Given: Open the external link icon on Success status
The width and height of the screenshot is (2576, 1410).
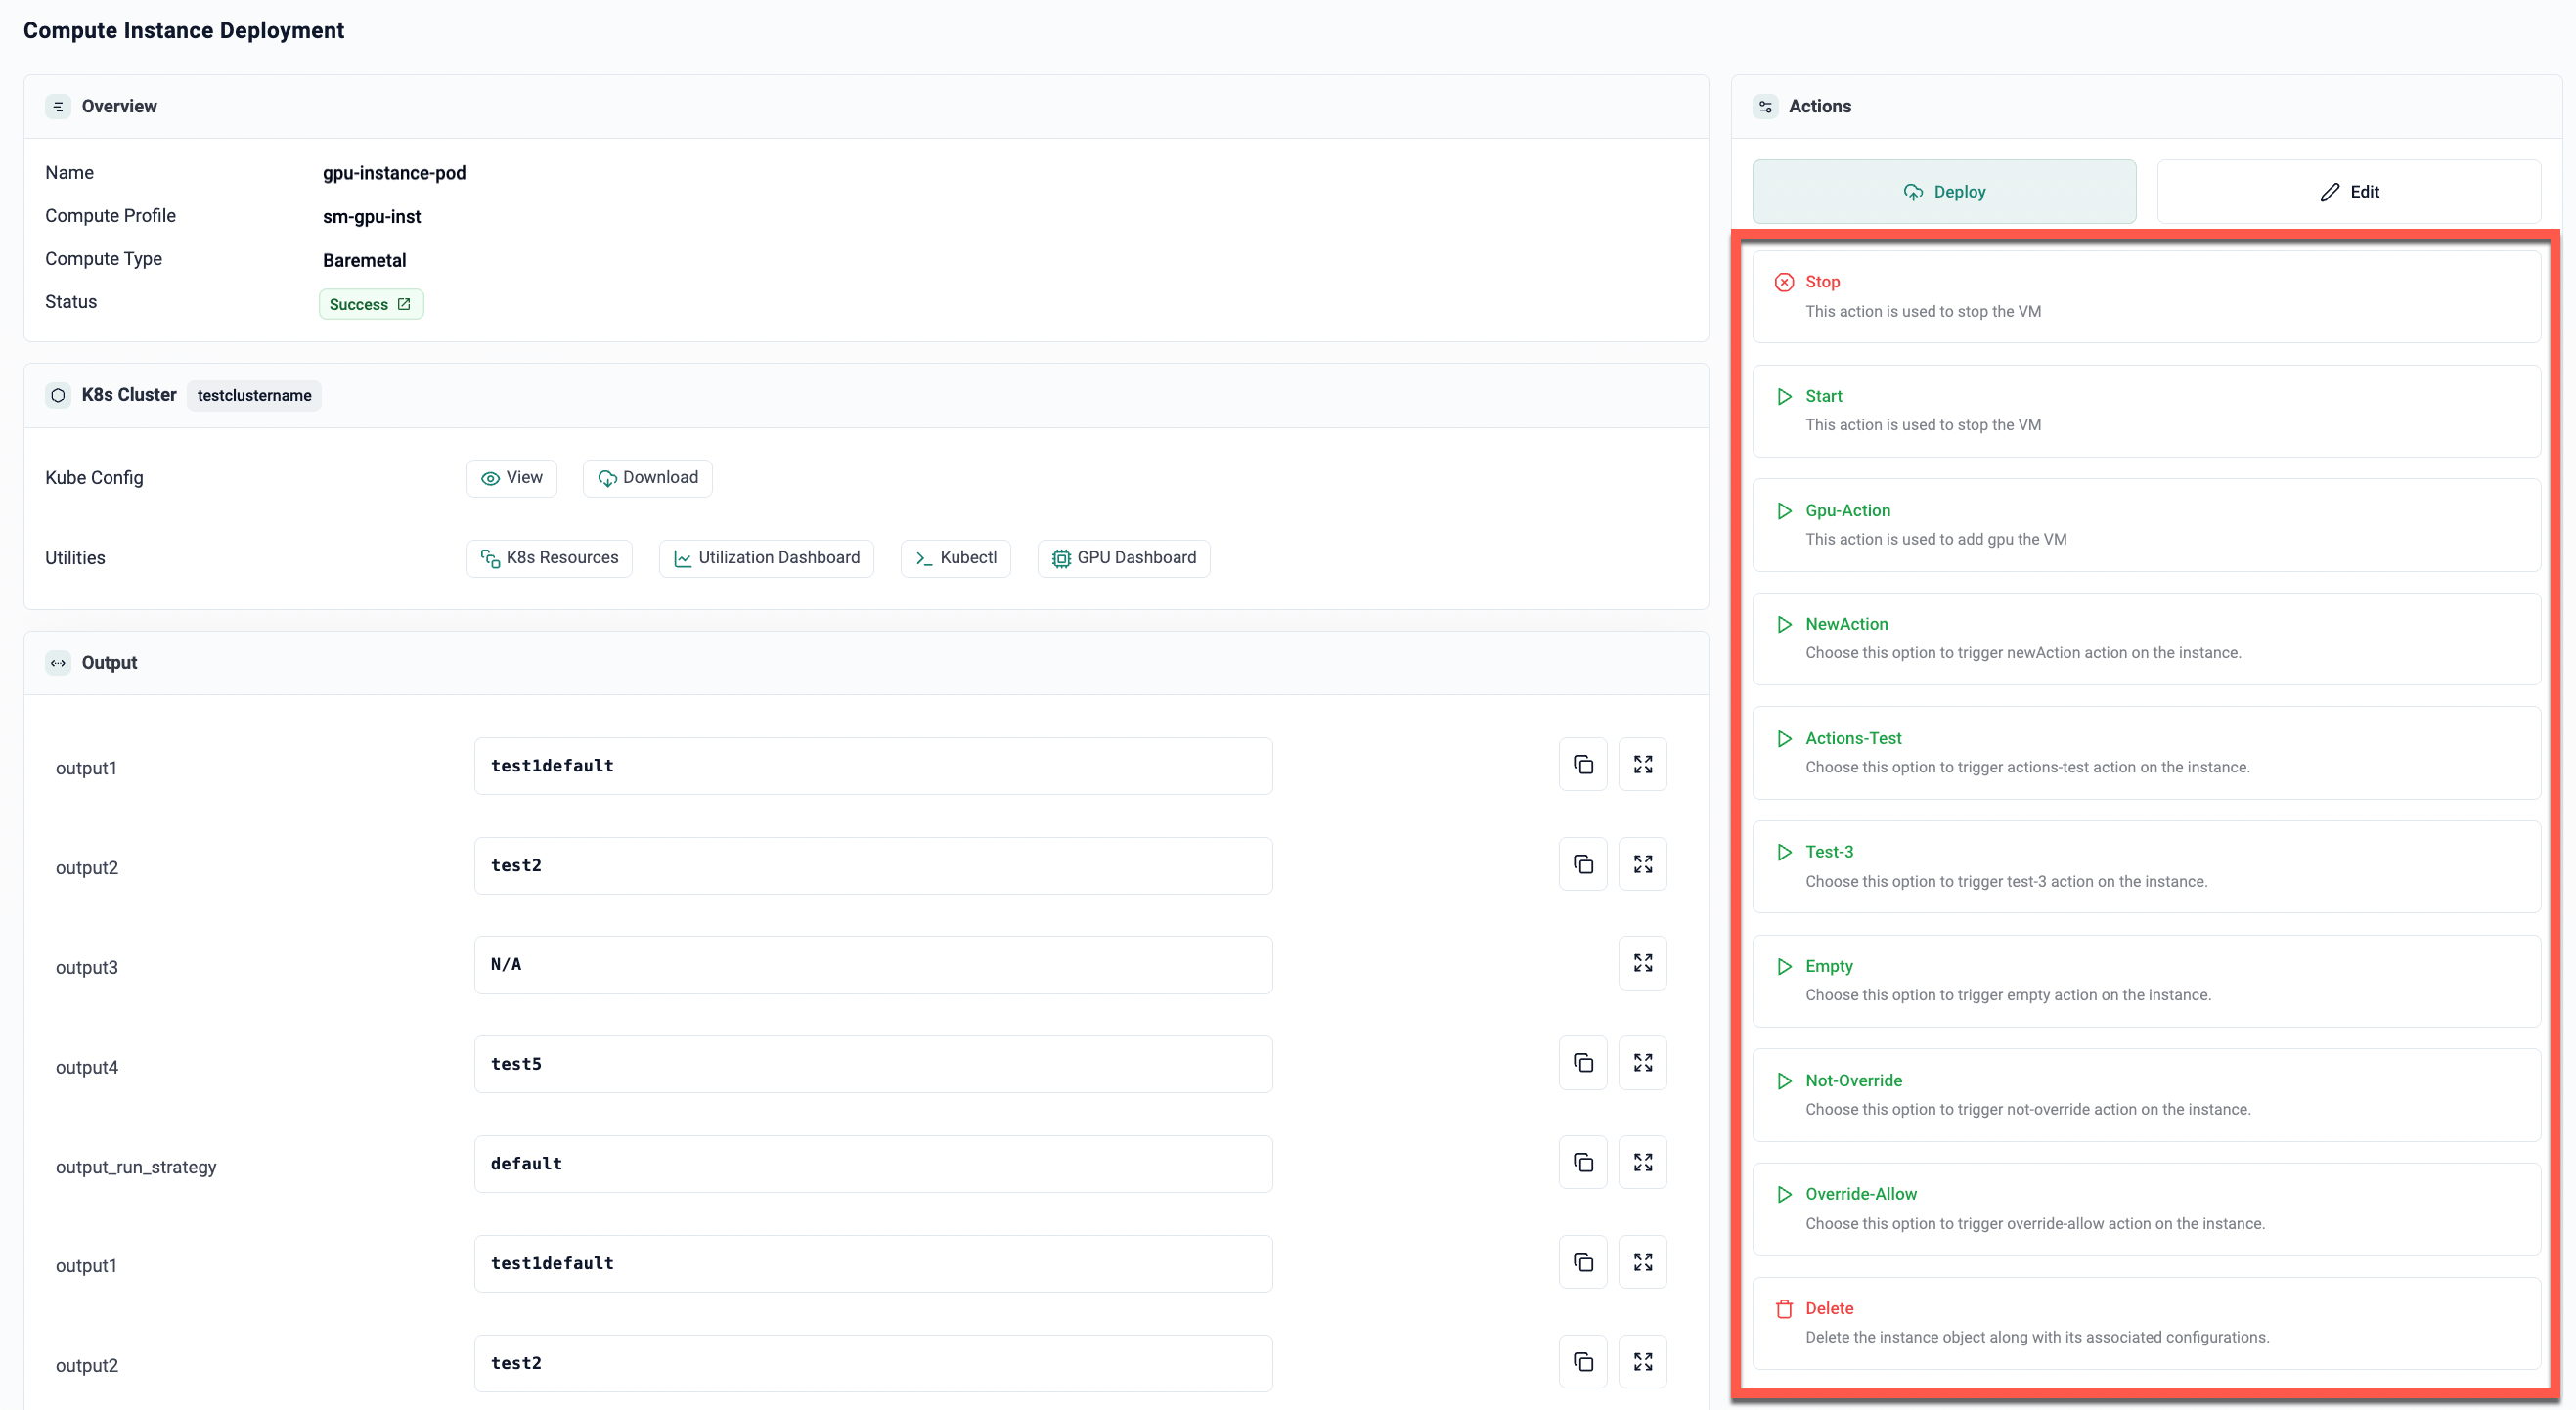Looking at the screenshot, I should pos(404,304).
